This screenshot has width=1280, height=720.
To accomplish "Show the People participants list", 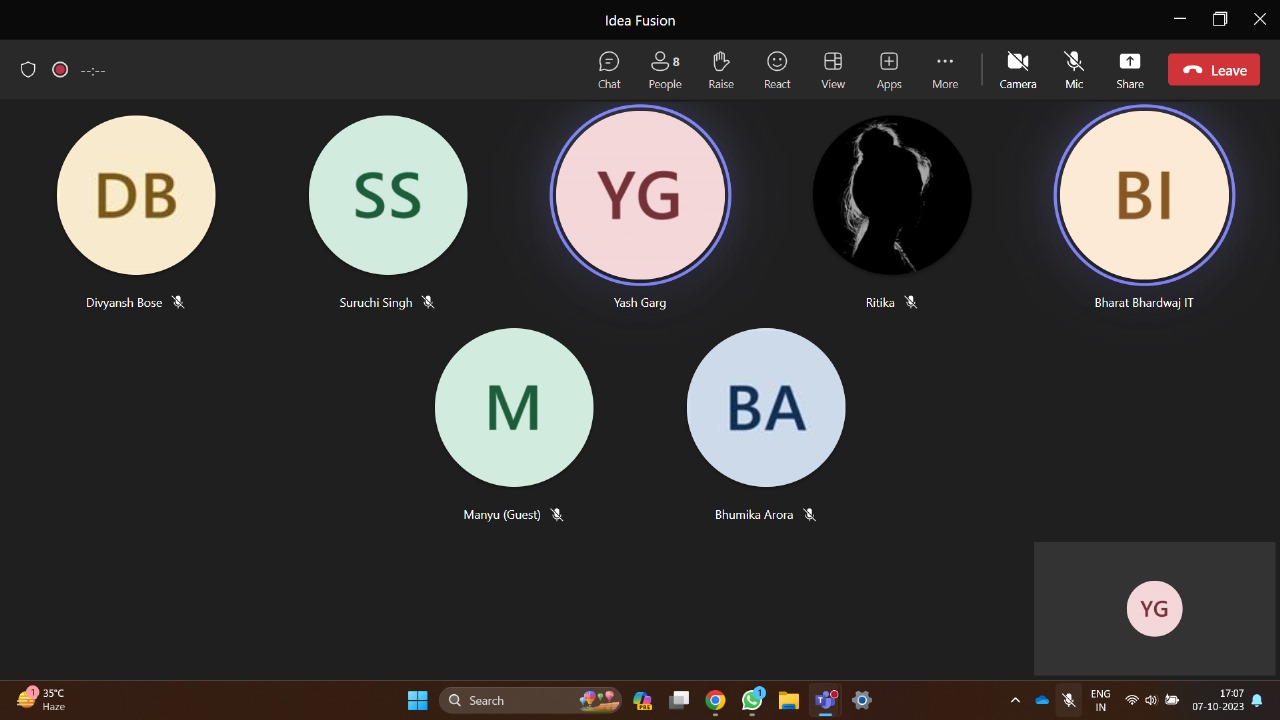I will coord(664,70).
